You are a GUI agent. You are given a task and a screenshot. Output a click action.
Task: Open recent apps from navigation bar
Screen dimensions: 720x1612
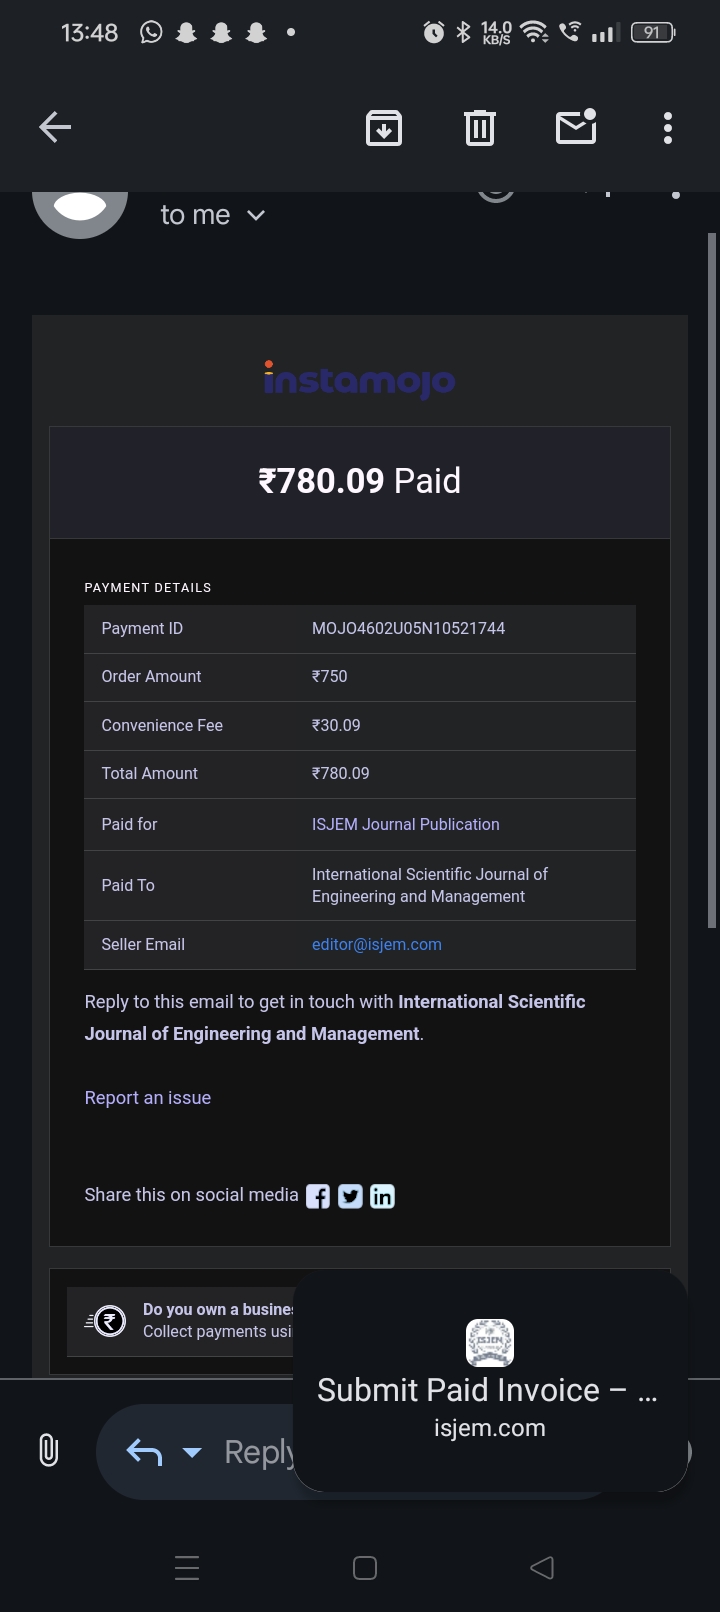pyautogui.click(x=187, y=1567)
